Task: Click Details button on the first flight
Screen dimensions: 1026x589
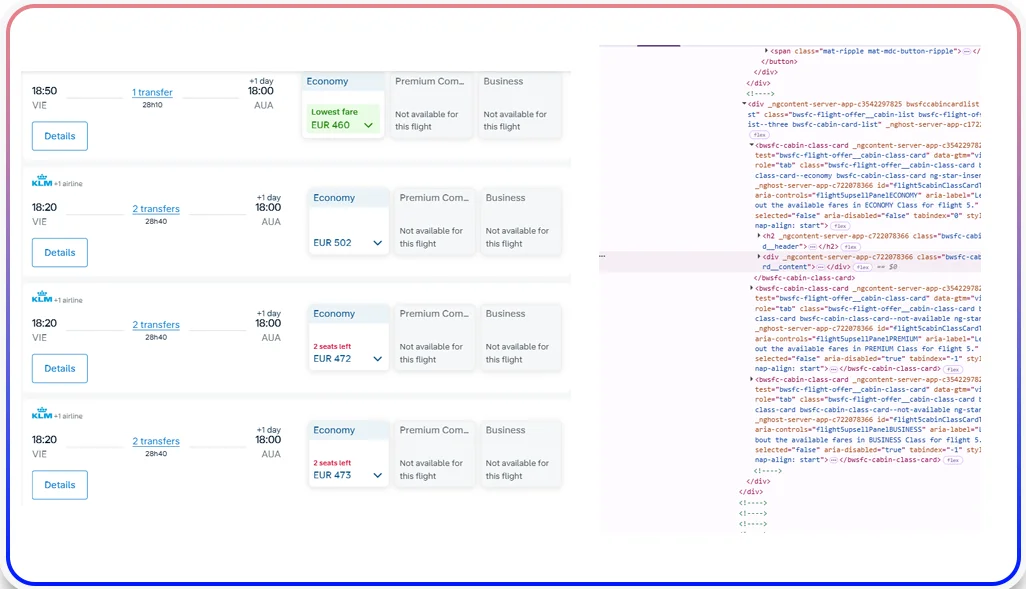Action: point(59,135)
